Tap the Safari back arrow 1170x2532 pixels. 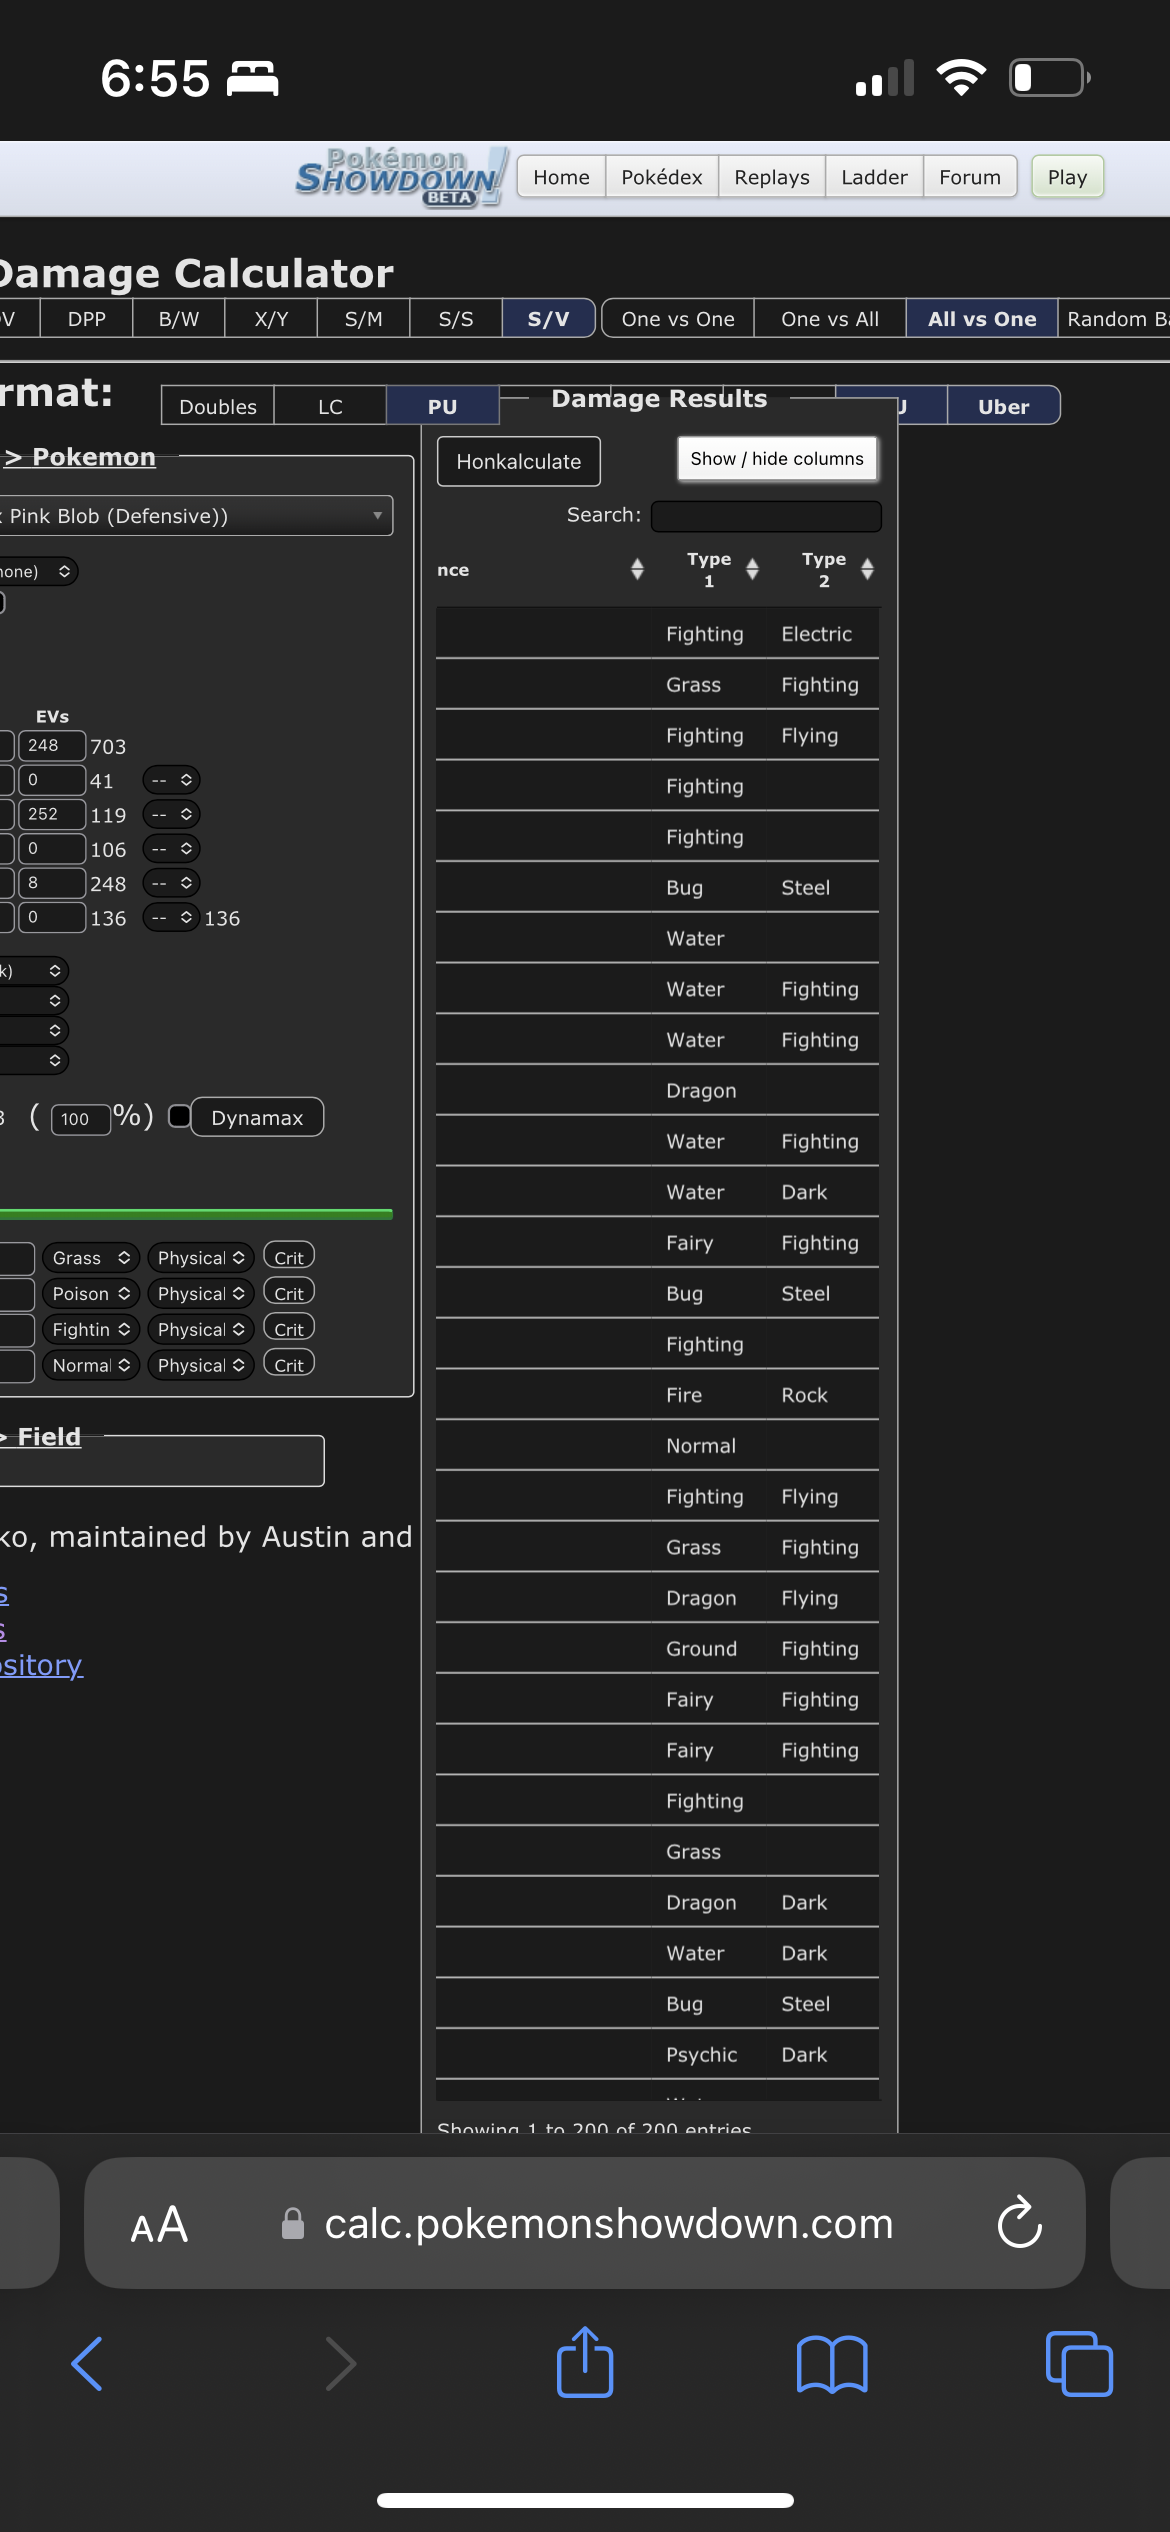pos(88,2364)
